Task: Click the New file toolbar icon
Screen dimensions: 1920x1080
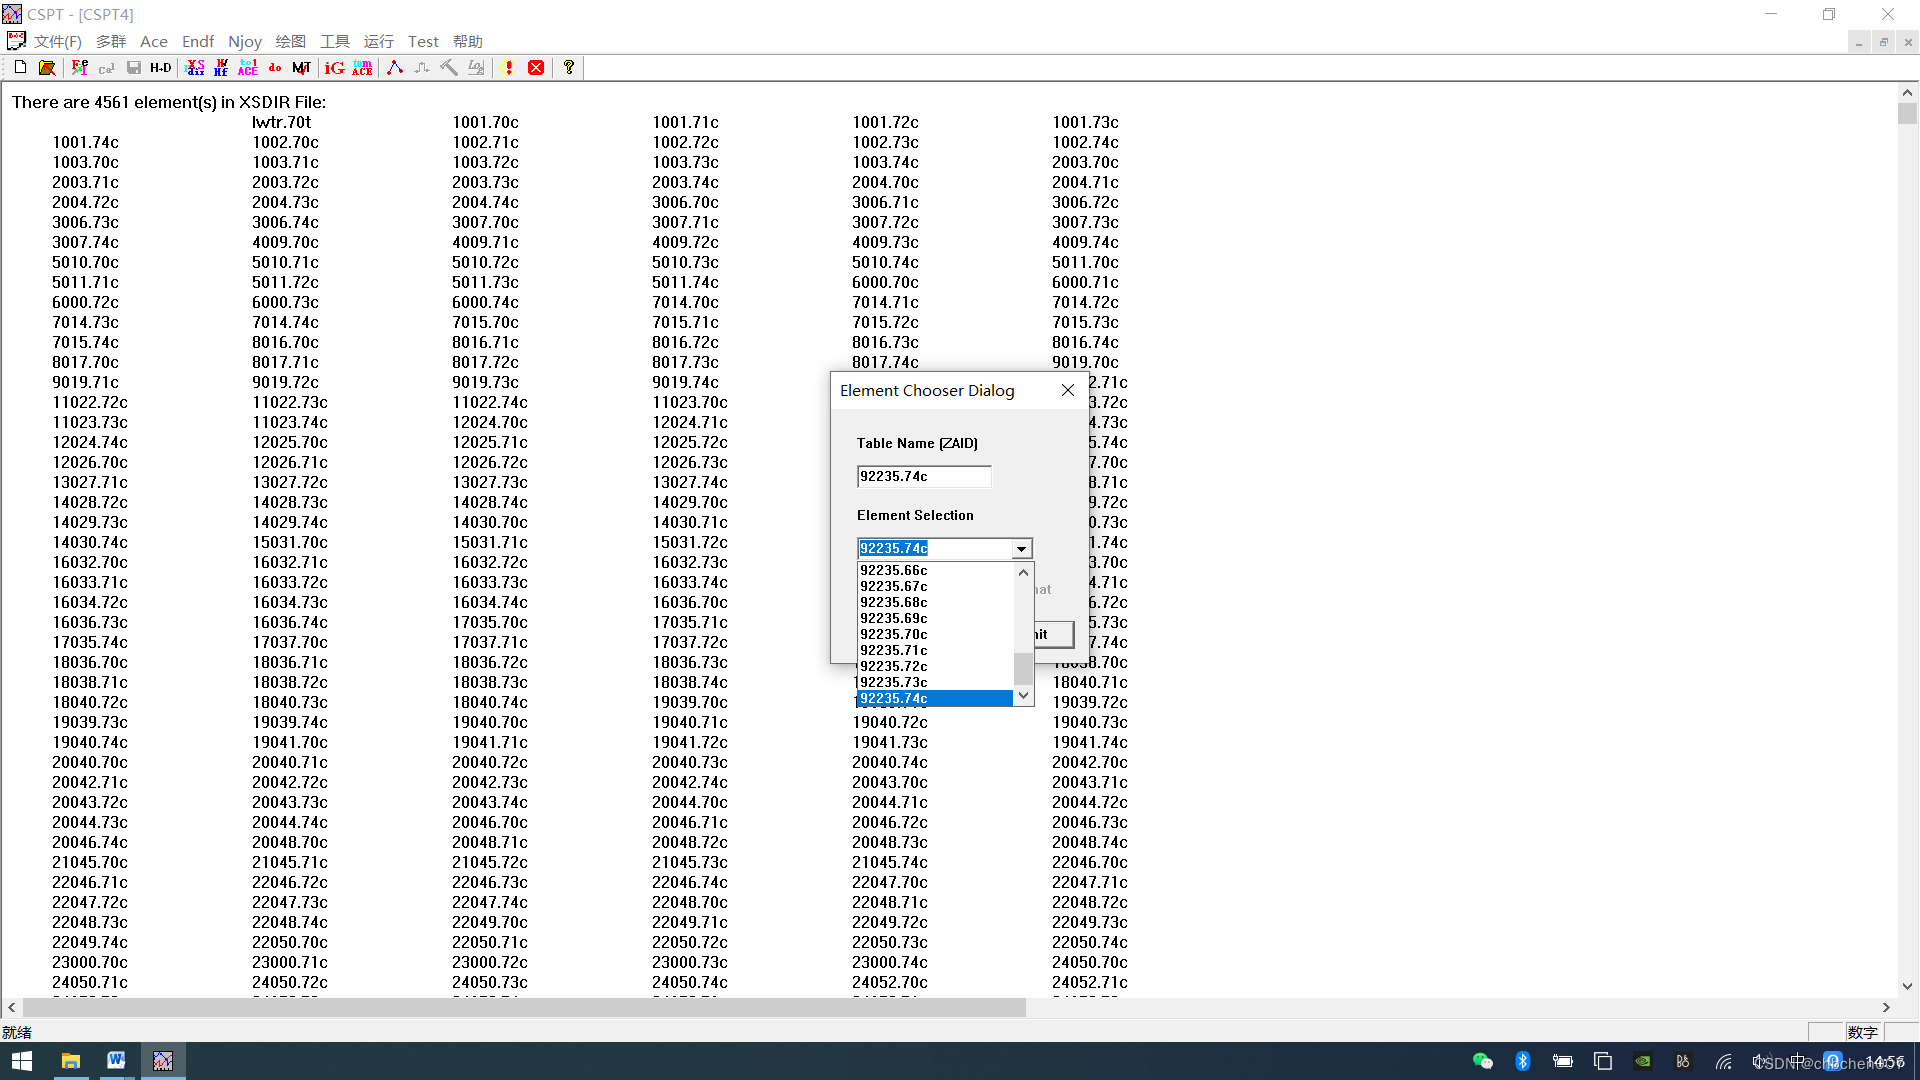Action: point(20,67)
